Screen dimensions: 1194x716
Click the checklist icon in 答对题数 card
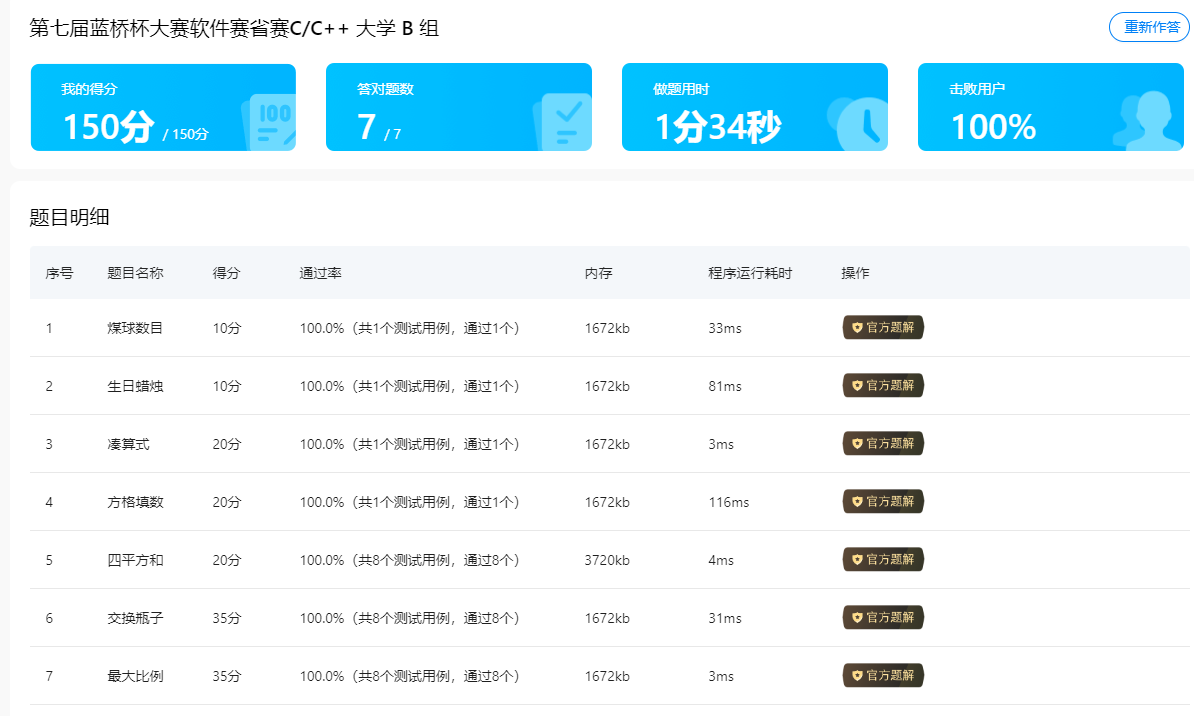click(563, 122)
